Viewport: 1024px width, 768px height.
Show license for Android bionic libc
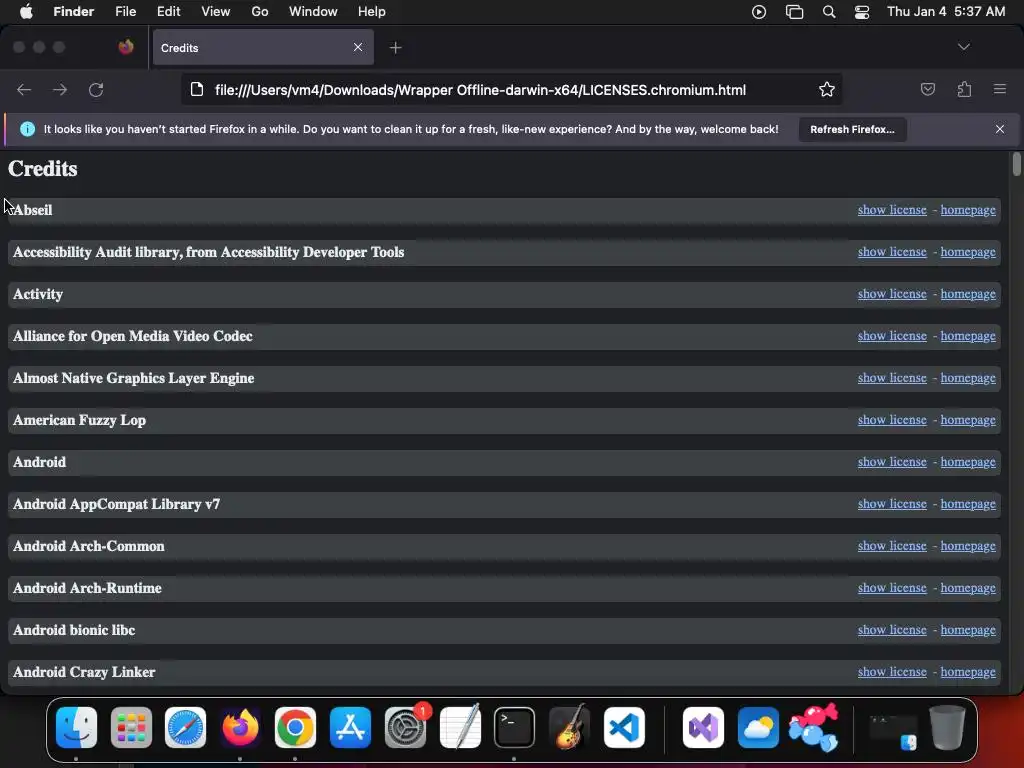tap(892, 630)
